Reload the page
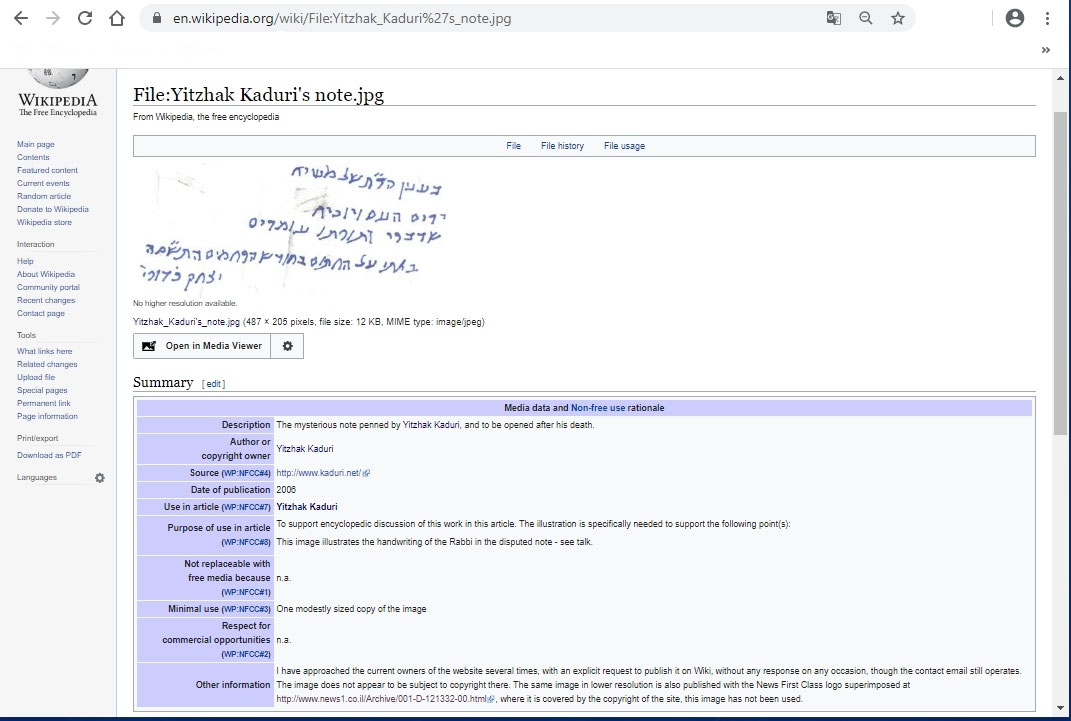 [x=84, y=17]
